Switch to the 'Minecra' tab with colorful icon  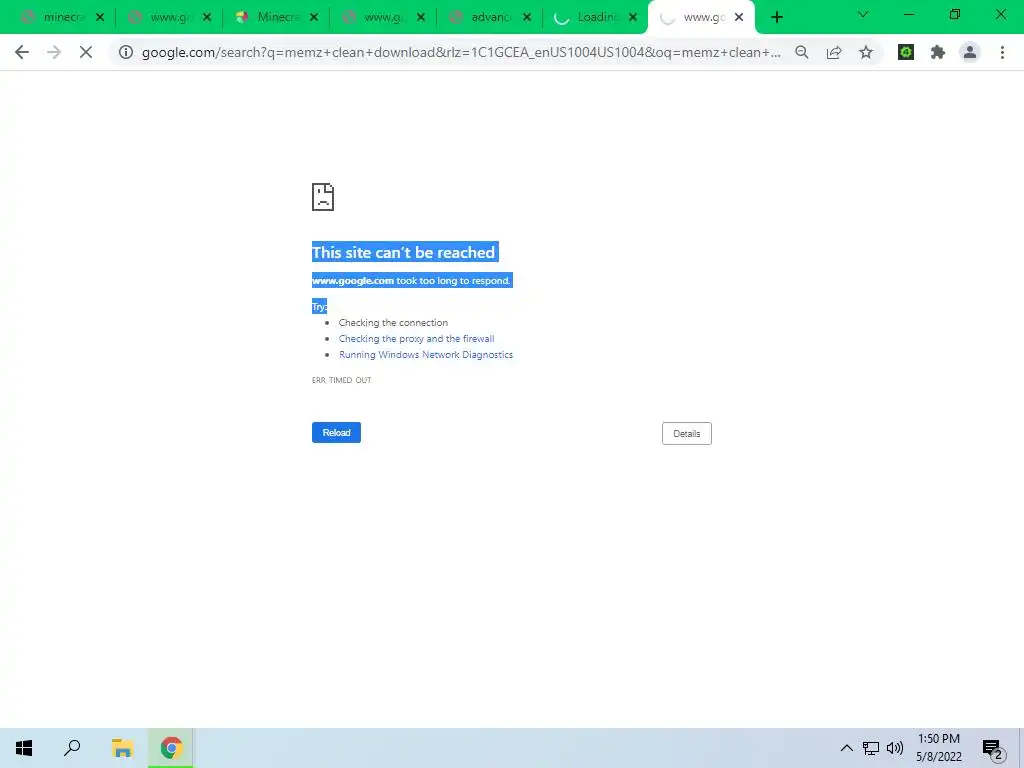point(274,18)
